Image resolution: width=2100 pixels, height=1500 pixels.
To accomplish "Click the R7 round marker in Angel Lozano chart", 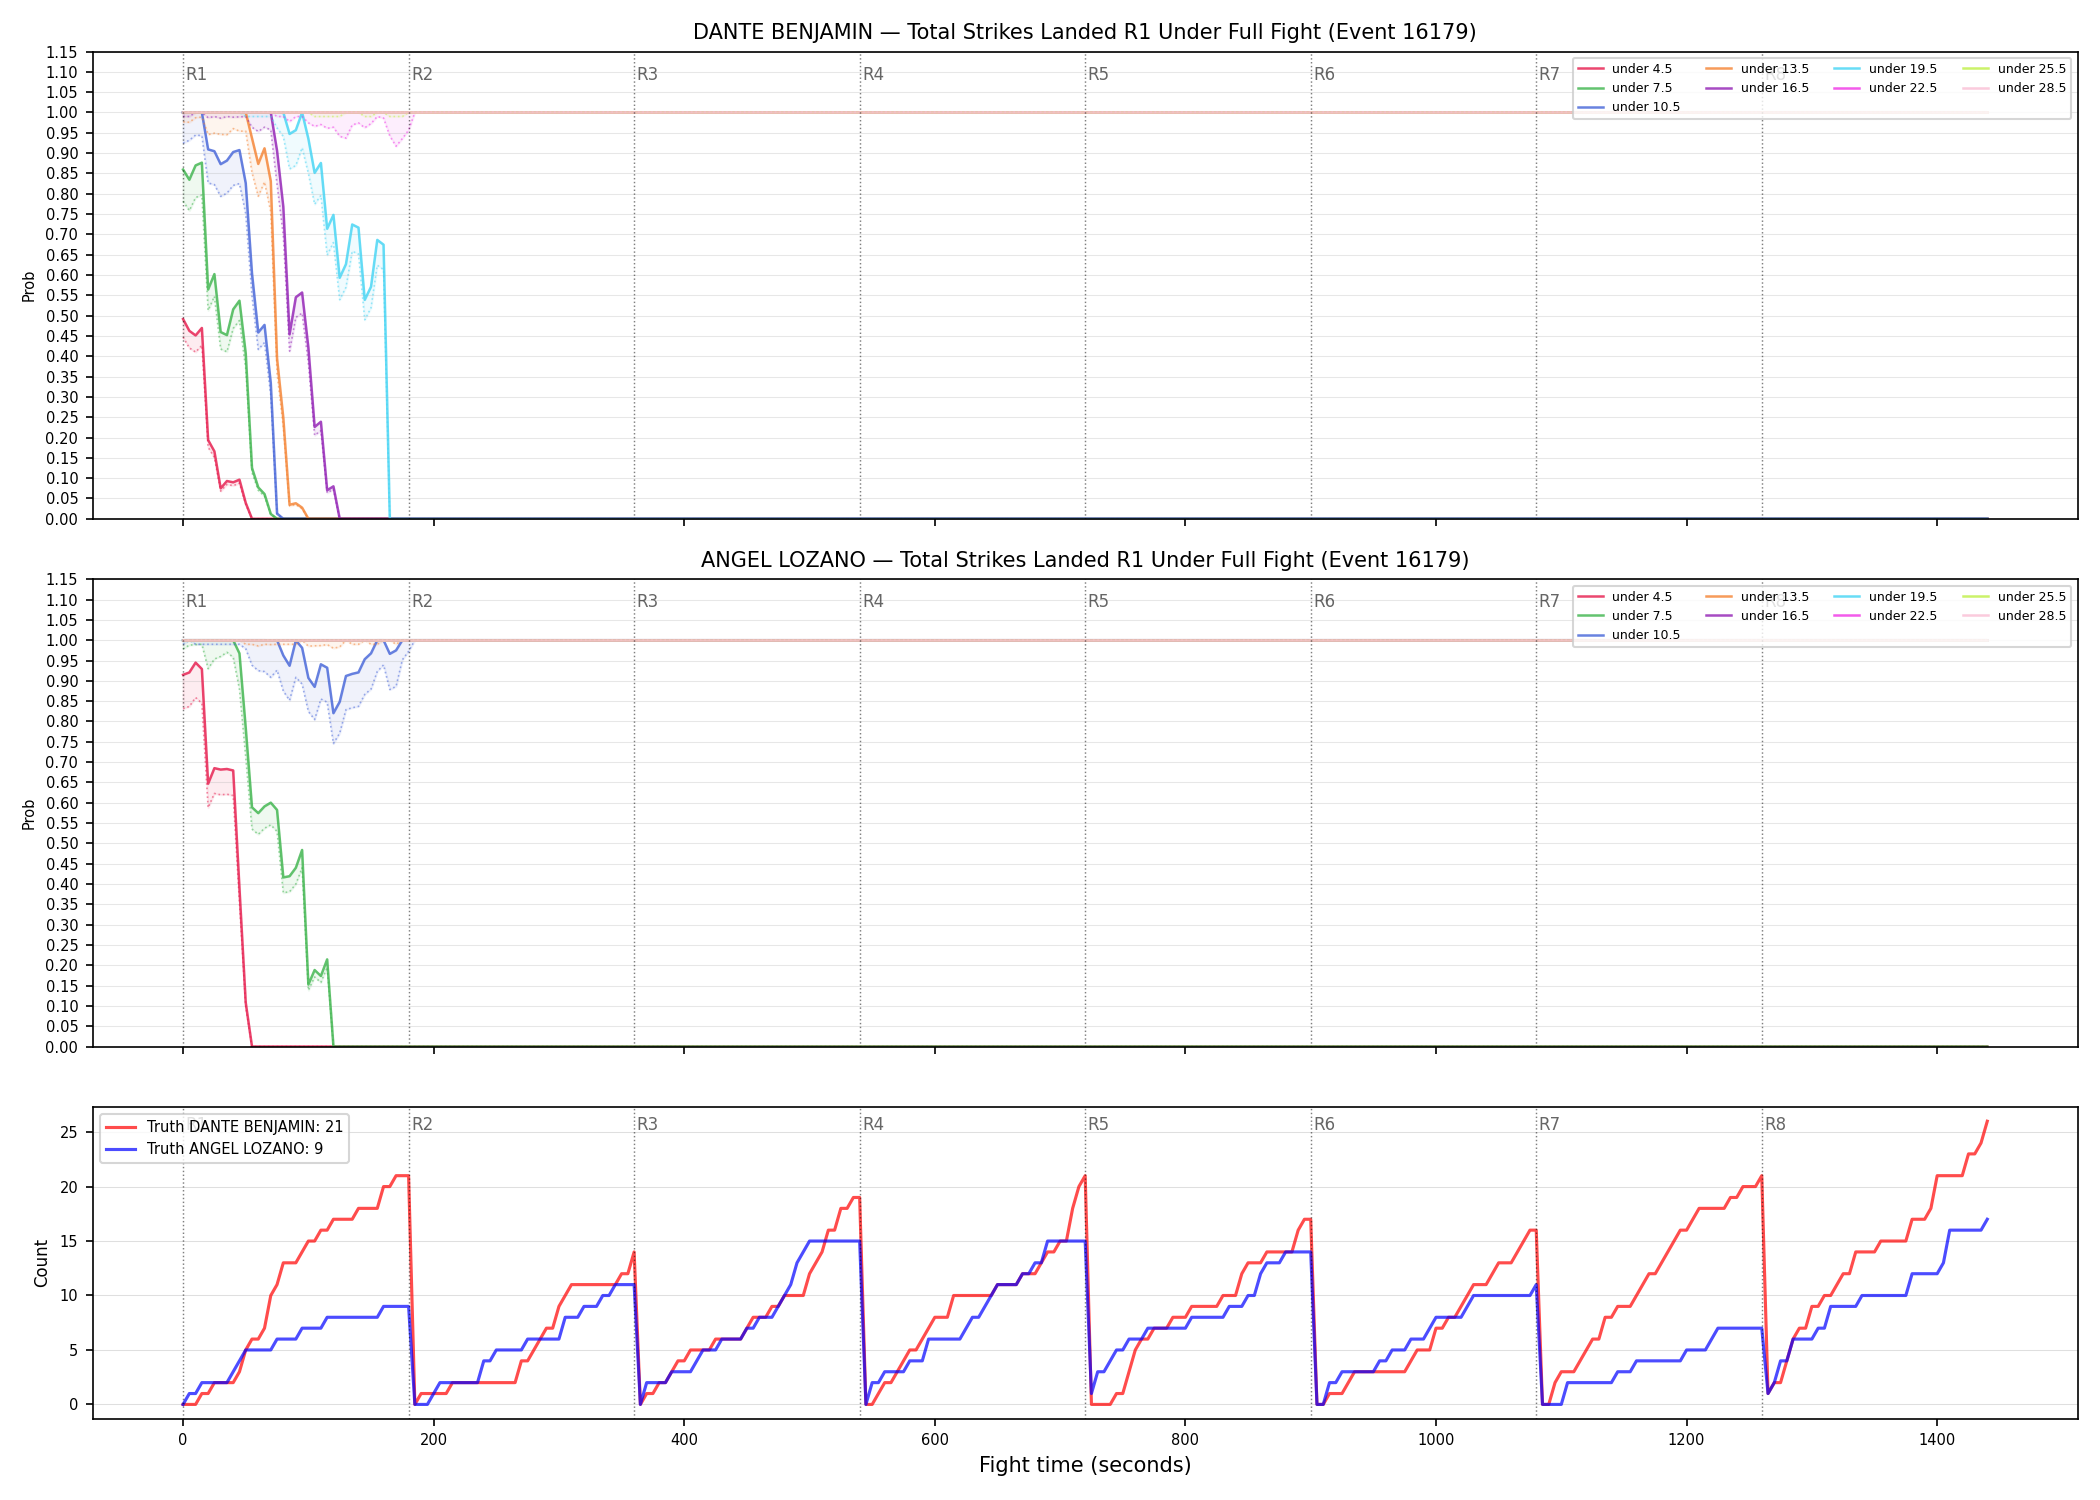I will [1549, 601].
